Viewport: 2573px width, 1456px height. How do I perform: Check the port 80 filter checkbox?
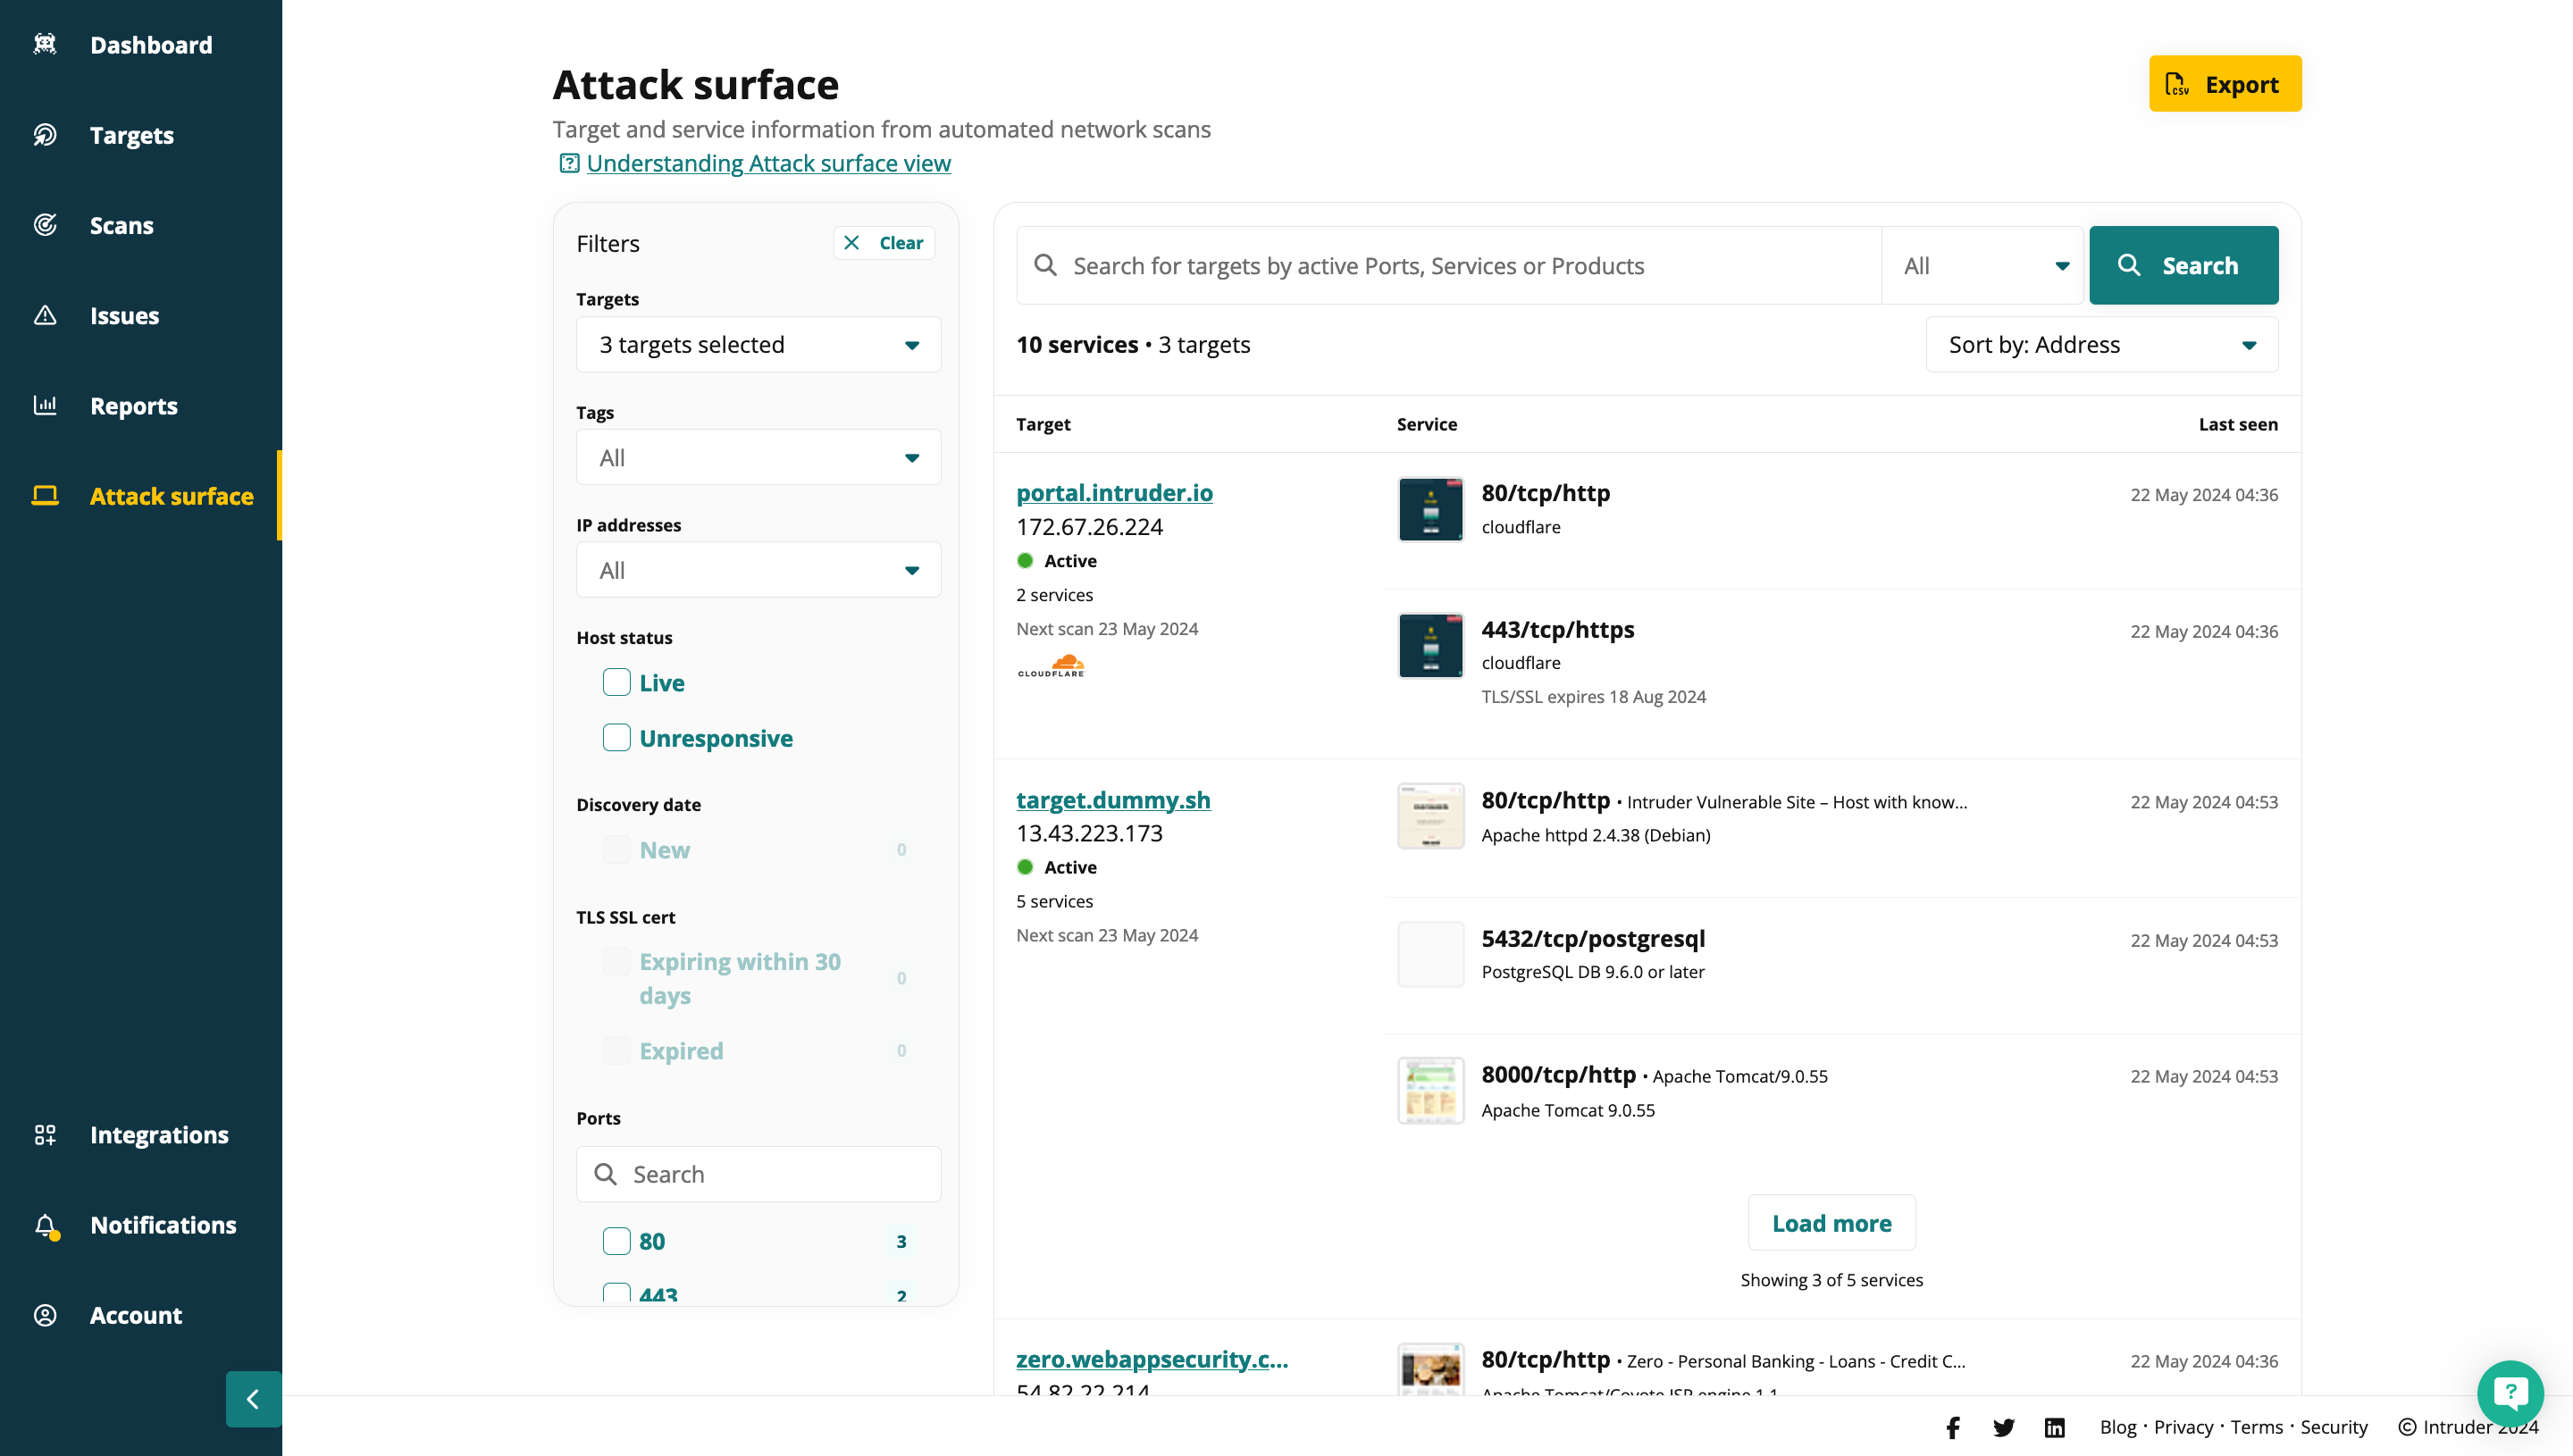pyautogui.click(x=616, y=1241)
